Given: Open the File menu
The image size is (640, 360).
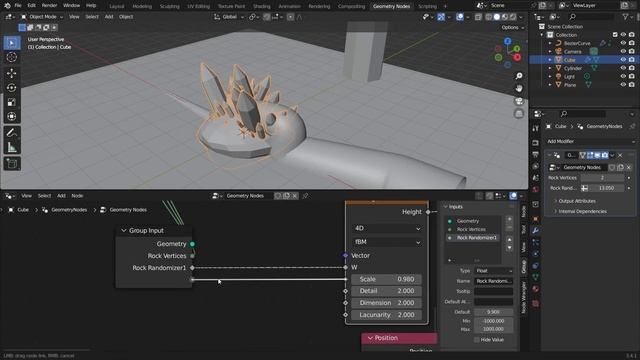Looking at the screenshot, I should (x=18, y=6).
